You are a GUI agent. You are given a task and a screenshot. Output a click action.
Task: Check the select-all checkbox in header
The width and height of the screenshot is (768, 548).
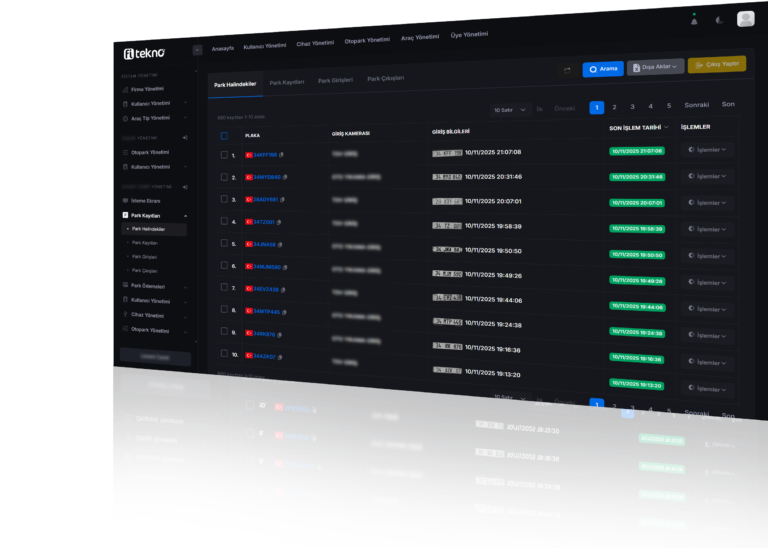[224, 135]
